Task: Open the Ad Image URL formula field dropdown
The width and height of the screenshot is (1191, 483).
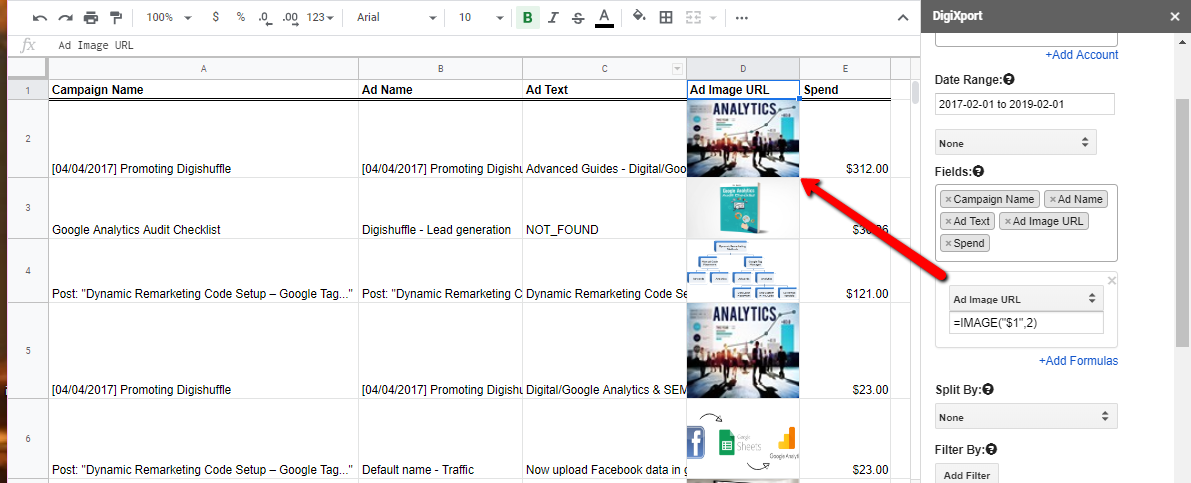Action: (x=1026, y=298)
